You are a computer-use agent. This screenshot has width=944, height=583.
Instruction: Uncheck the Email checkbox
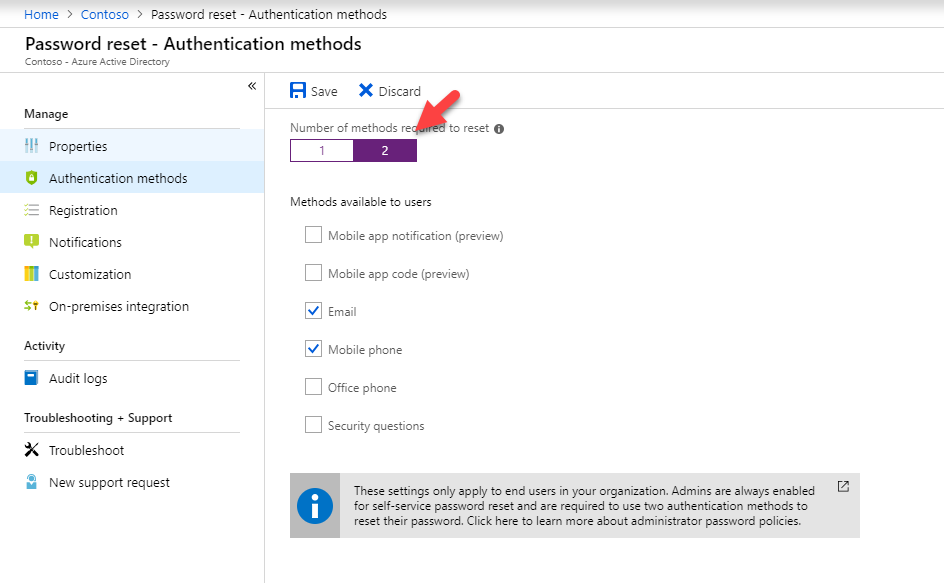coord(313,311)
